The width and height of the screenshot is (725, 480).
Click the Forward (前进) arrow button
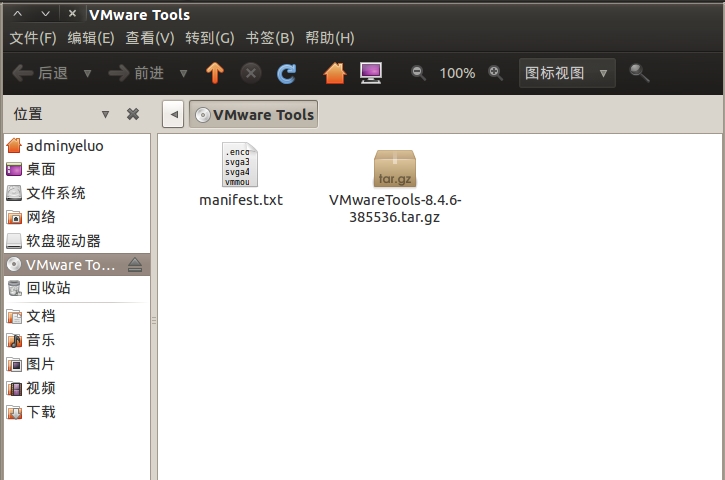[136, 73]
